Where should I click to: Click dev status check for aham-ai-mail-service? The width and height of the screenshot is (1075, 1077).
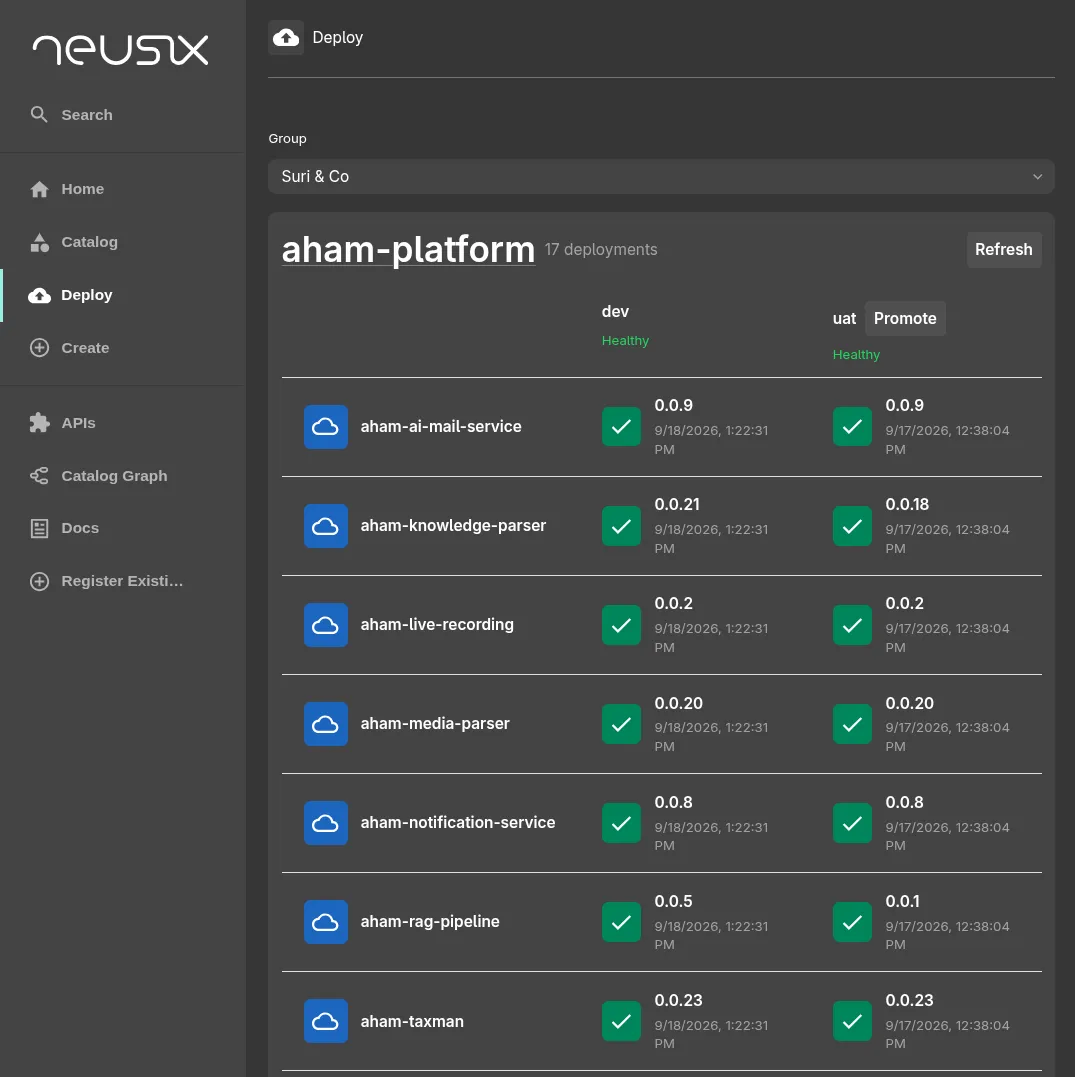(x=621, y=427)
